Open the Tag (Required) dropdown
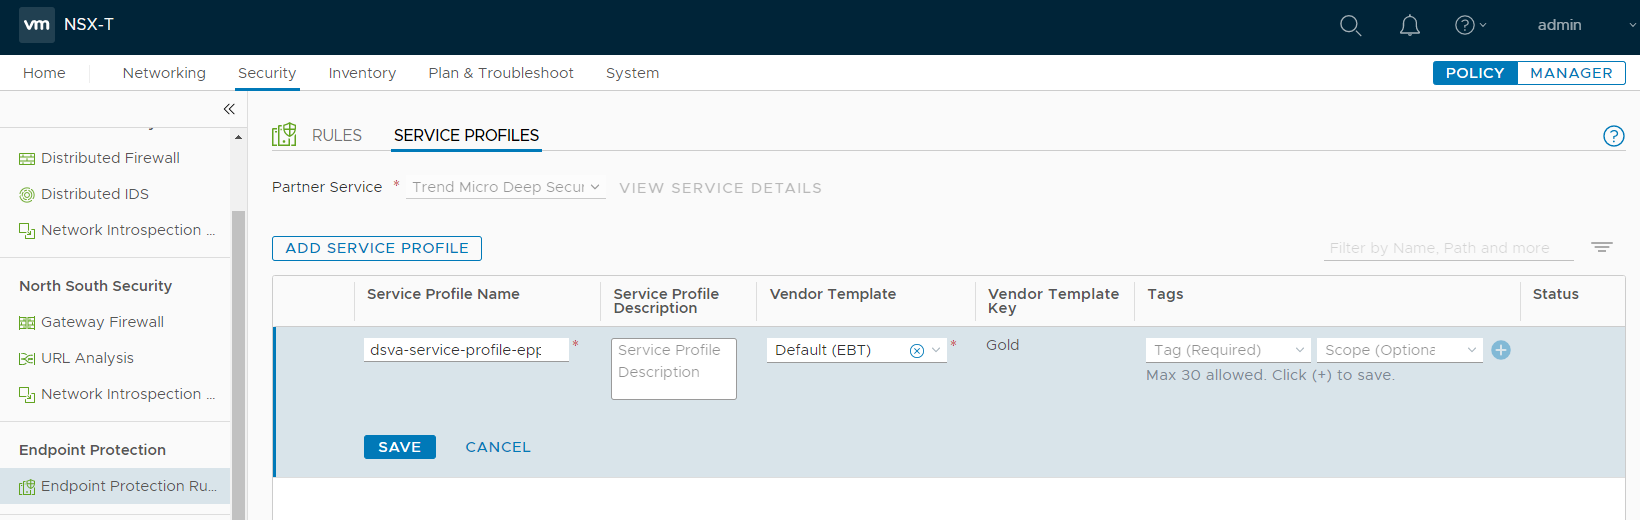Image resolution: width=1640 pixels, height=520 pixels. 1228,350
